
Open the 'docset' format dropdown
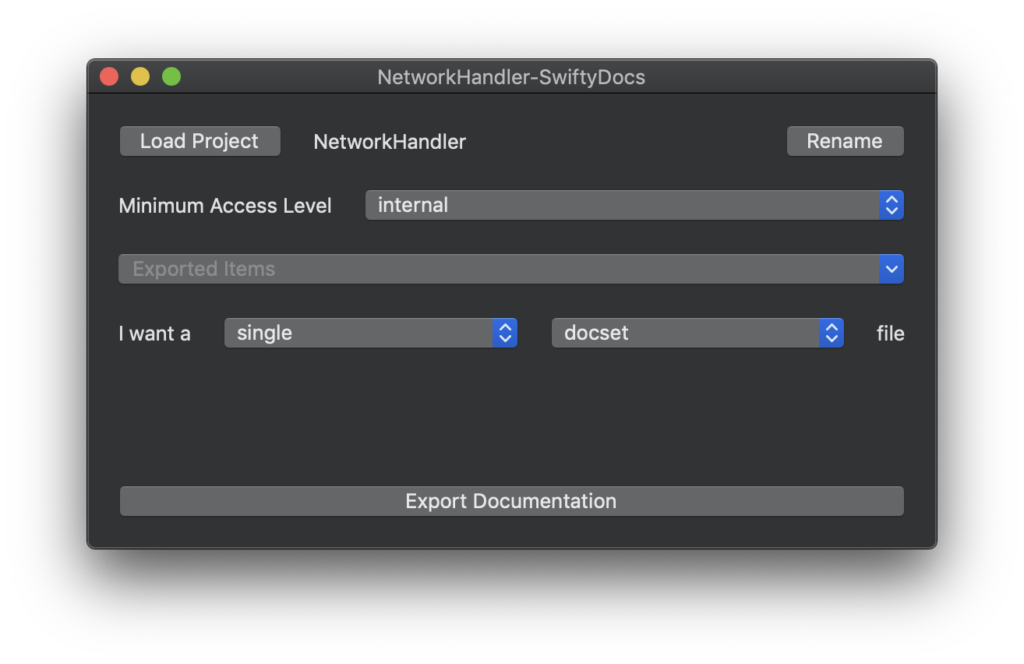click(x=697, y=333)
